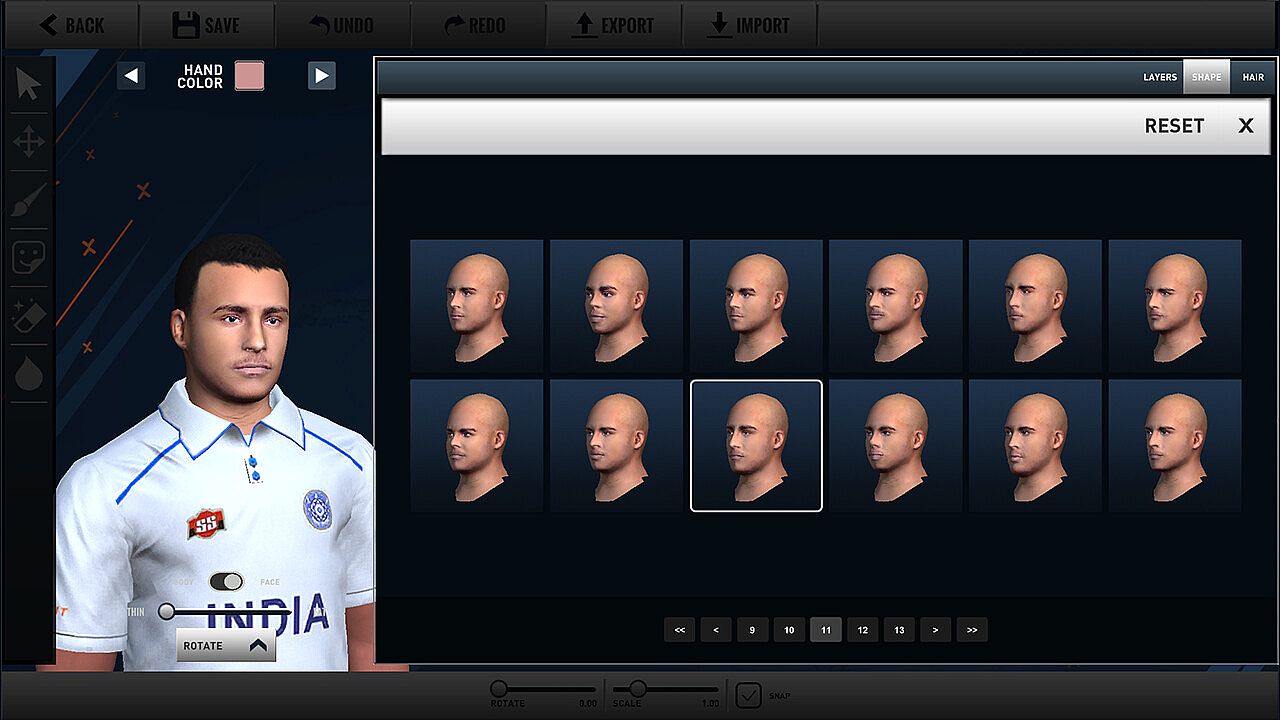The width and height of the screenshot is (1280, 720).
Task: Open page 9 of head shapes
Action: point(752,630)
